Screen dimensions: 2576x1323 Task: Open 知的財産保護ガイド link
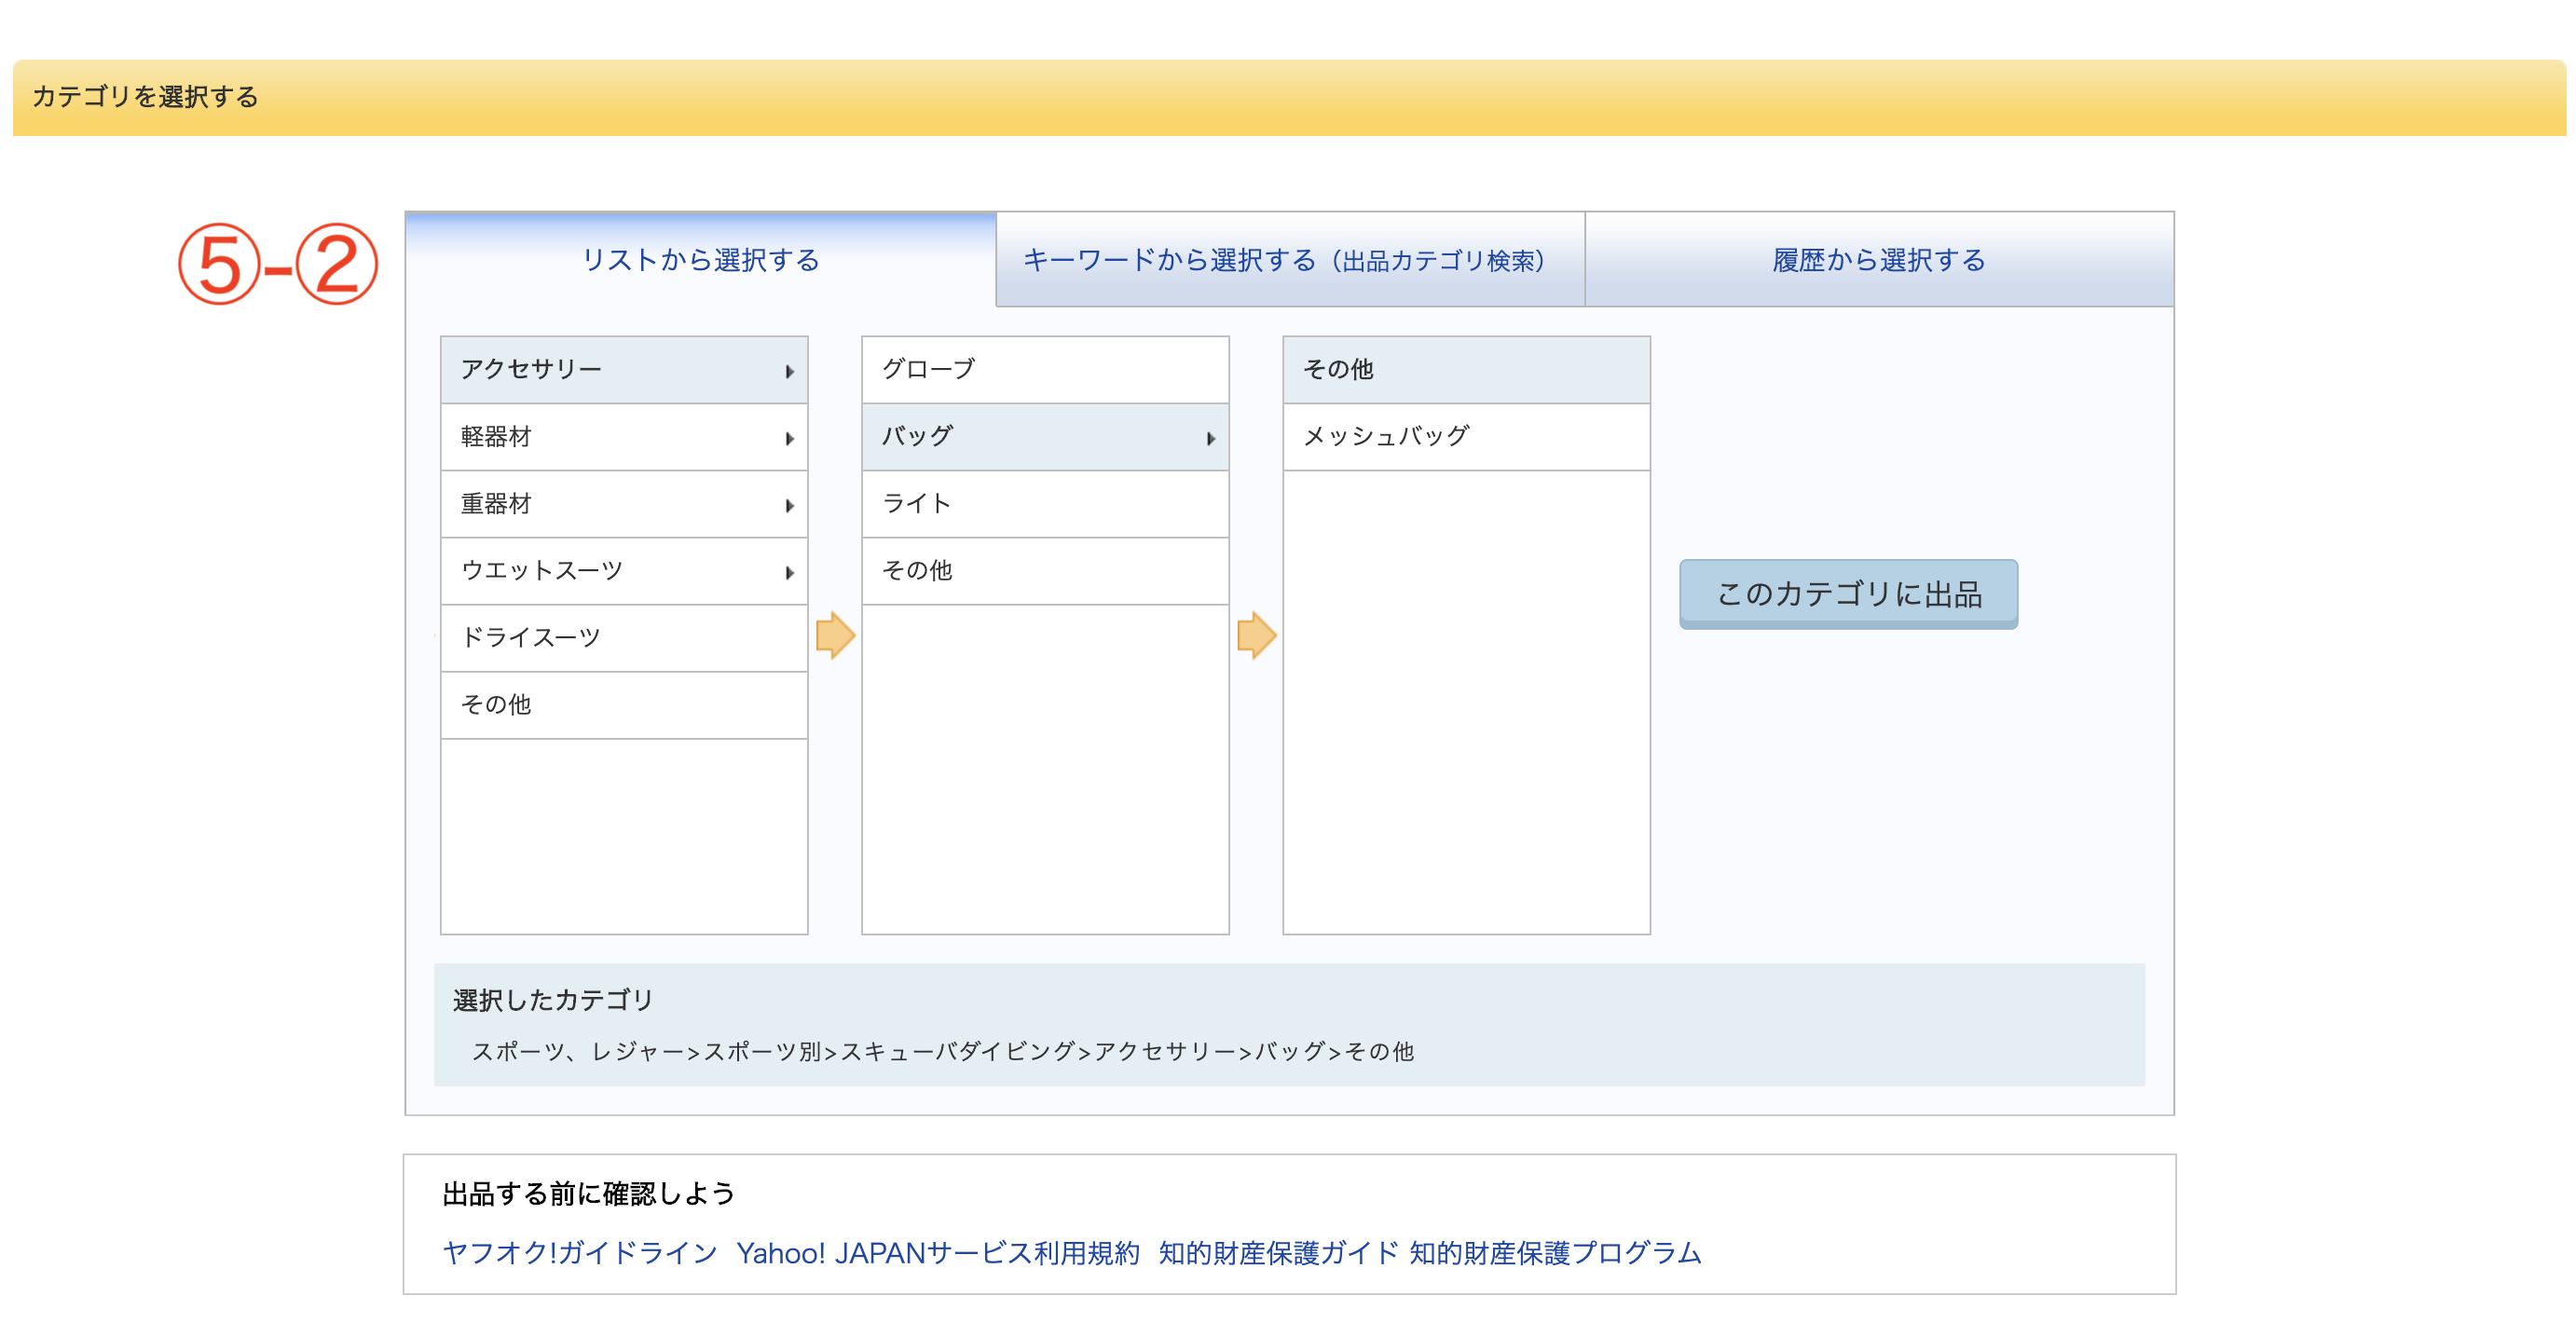click(x=1278, y=1252)
